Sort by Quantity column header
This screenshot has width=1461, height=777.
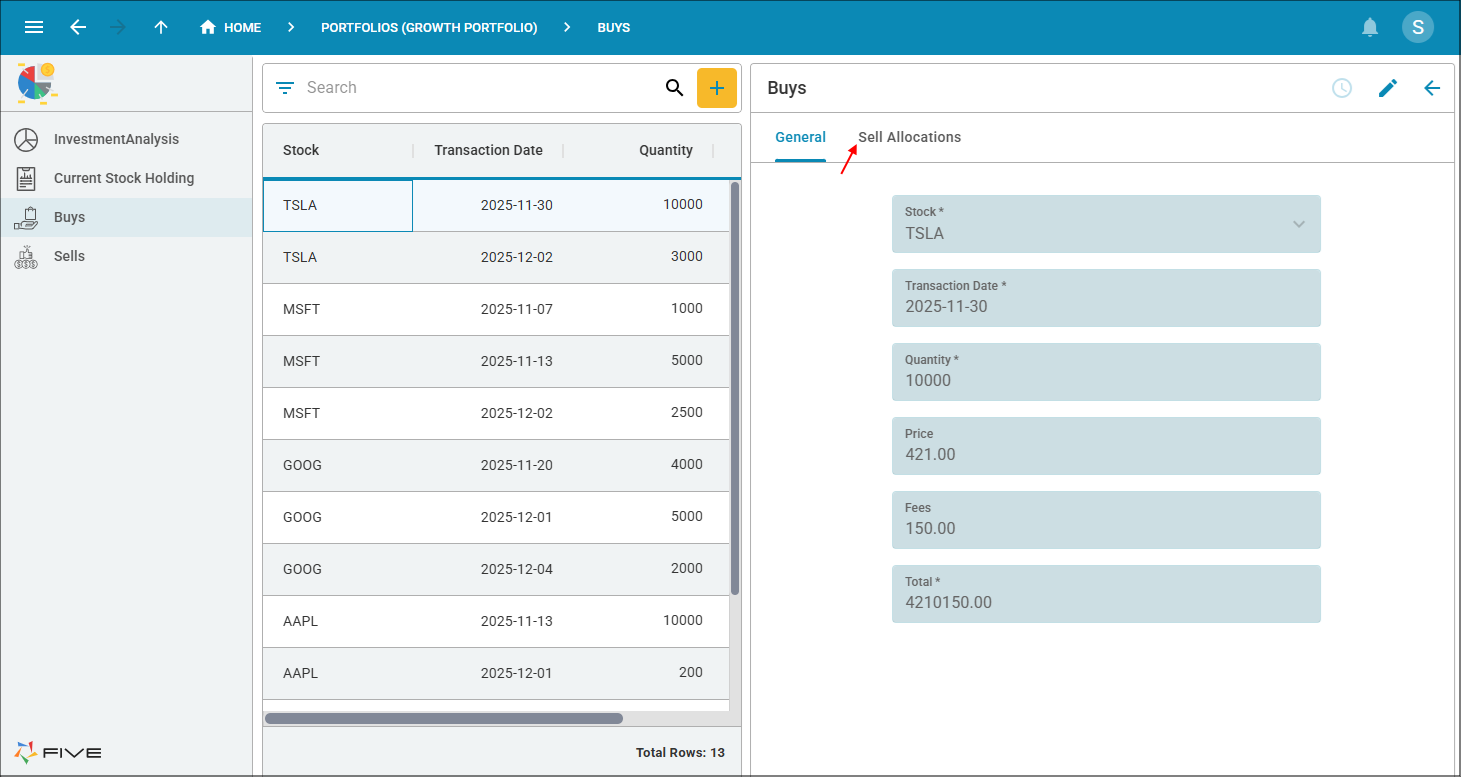point(638,150)
